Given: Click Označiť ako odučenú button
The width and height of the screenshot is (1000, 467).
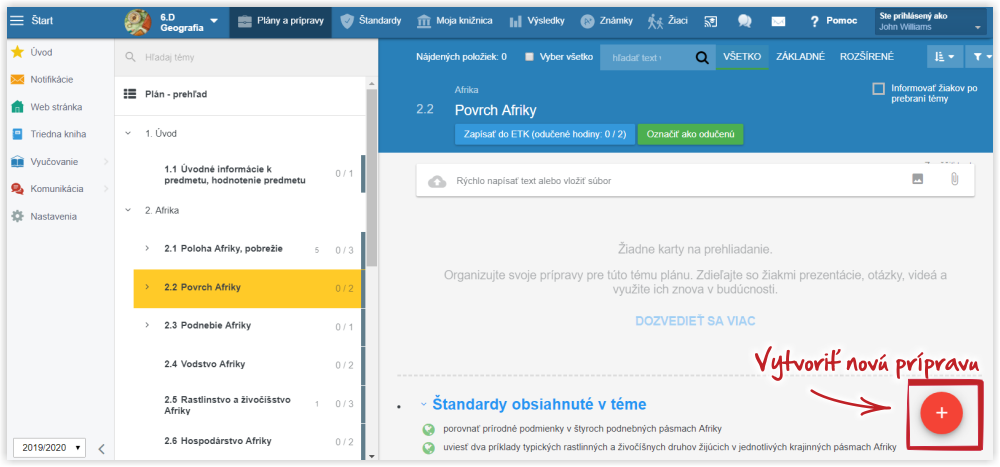Looking at the screenshot, I should [690, 135].
